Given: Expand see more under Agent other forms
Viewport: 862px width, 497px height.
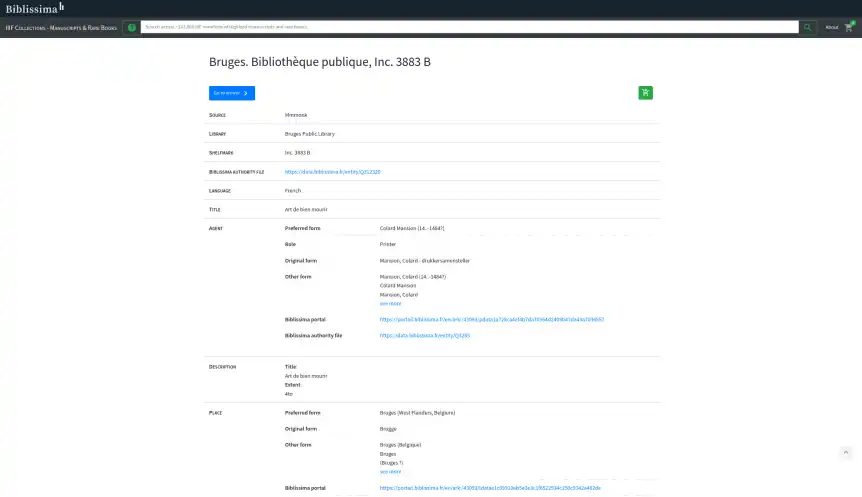Looking at the screenshot, I should (390, 303).
